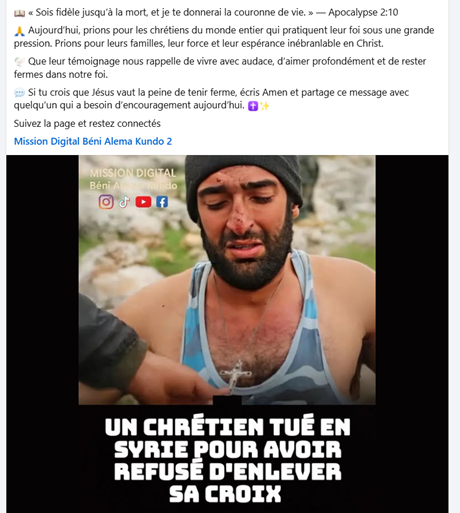Click the 'Aujourd'hui, prions pour les chrétiens' paragraph
This screenshot has width=460, height=513.
(x=224, y=37)
